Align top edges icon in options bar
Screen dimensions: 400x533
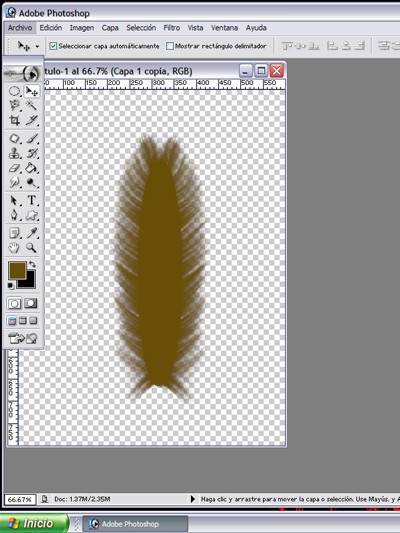[287, 46]
